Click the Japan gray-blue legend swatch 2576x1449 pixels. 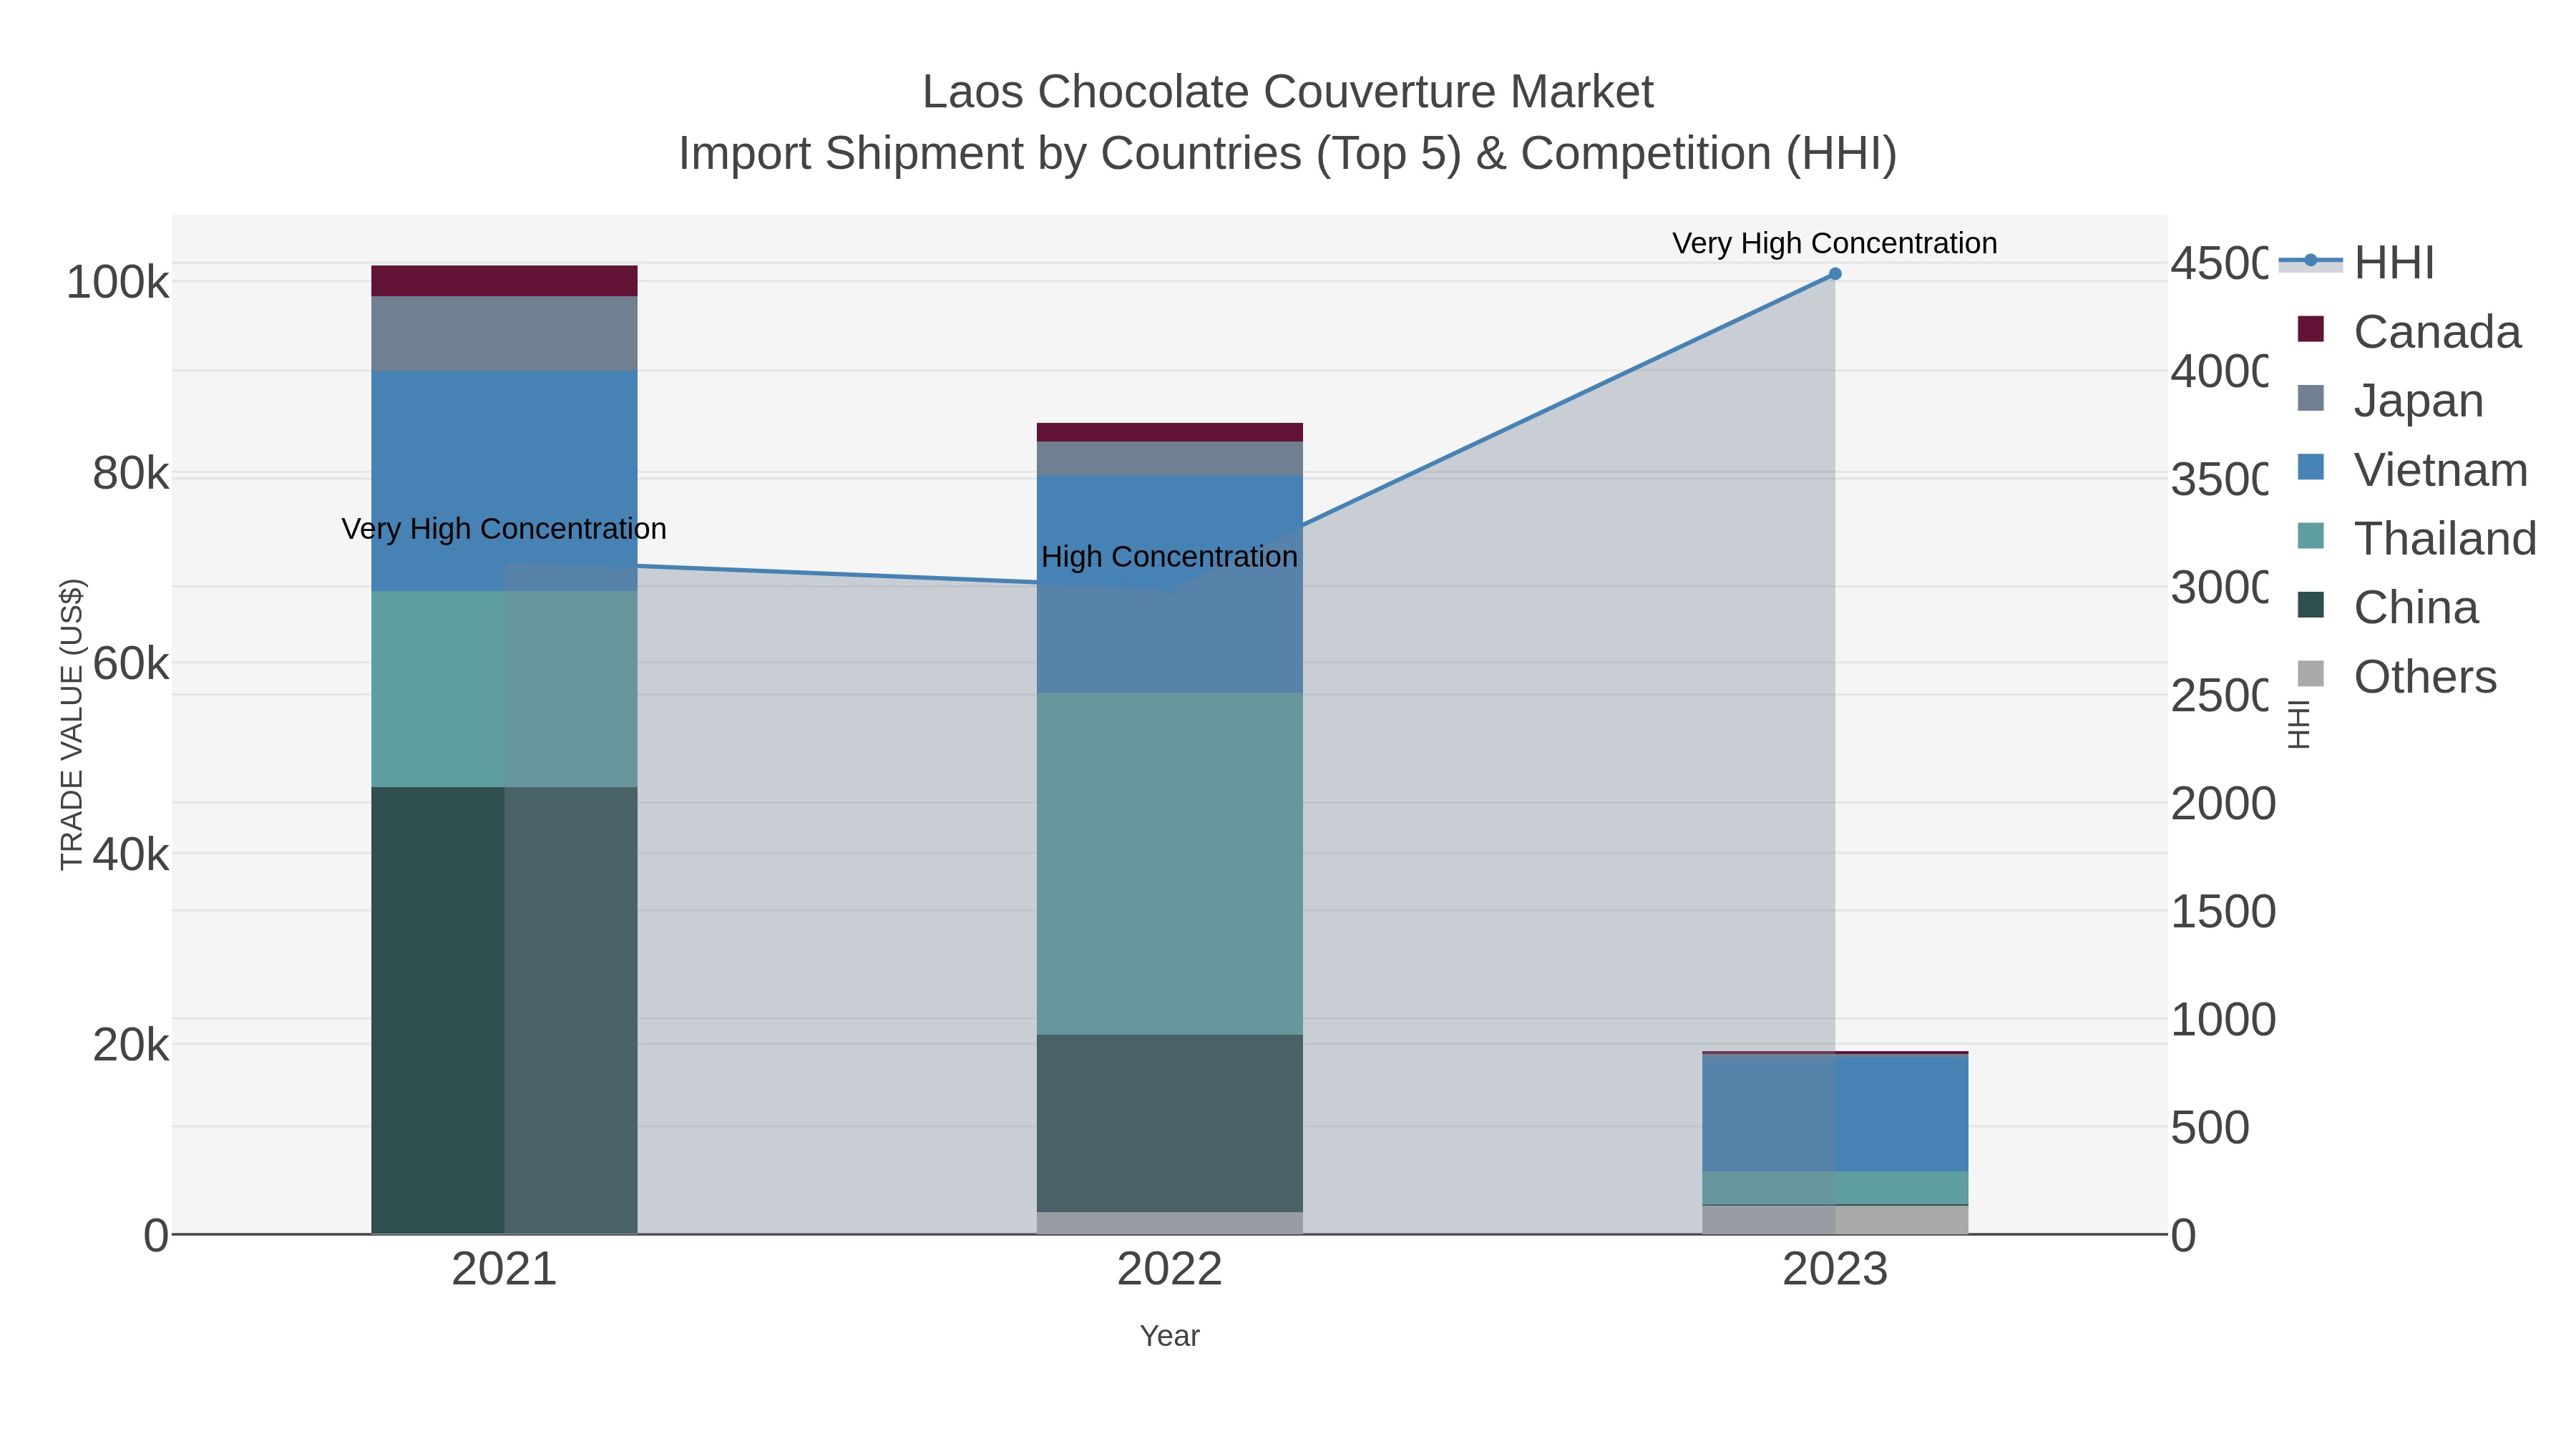2311,398
